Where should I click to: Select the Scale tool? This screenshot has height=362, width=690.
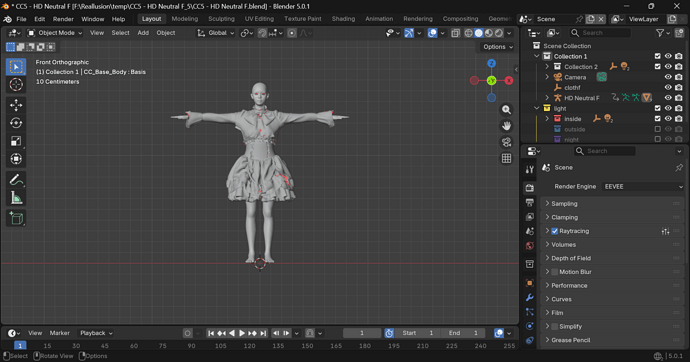pos(16,141)
